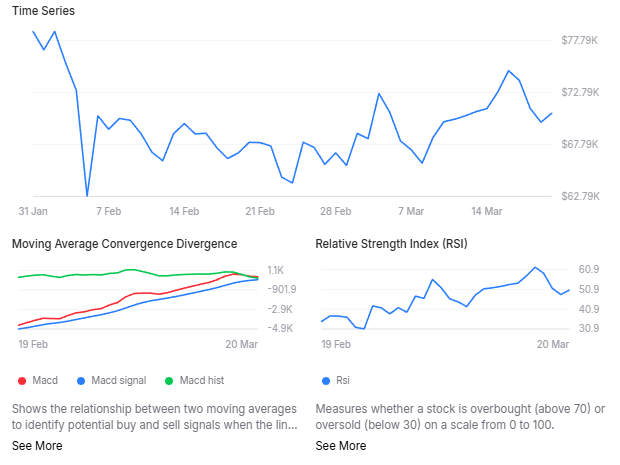
Task: Click the 7 Feb date label
Action: click(108, 212)
